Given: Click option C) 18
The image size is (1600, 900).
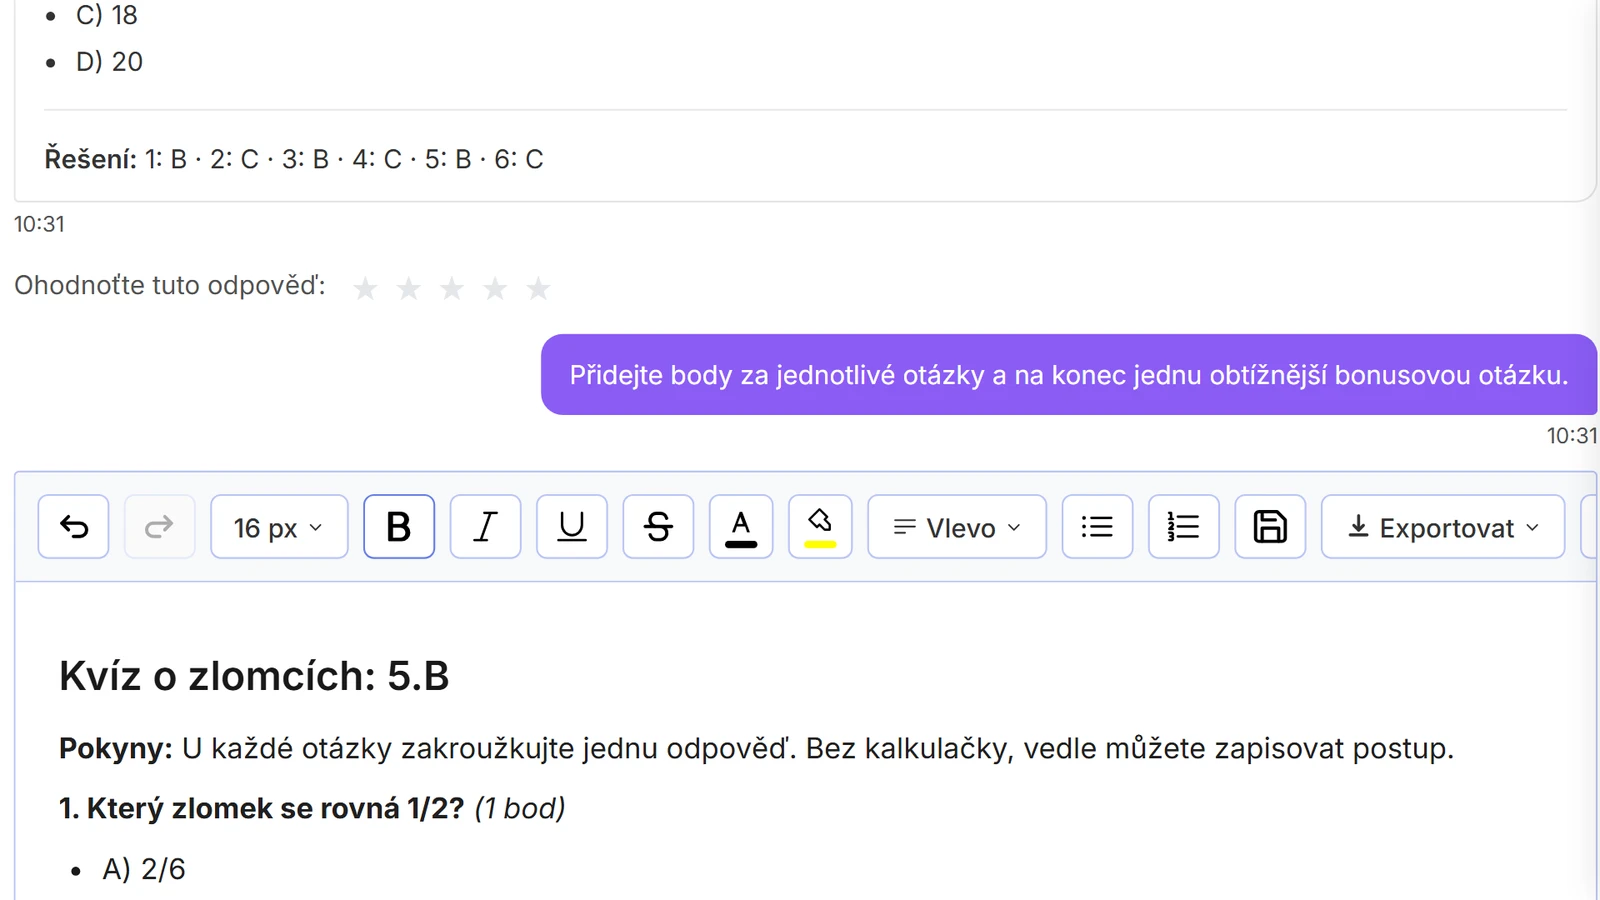Looking at the screenshot, I should 107,15.
